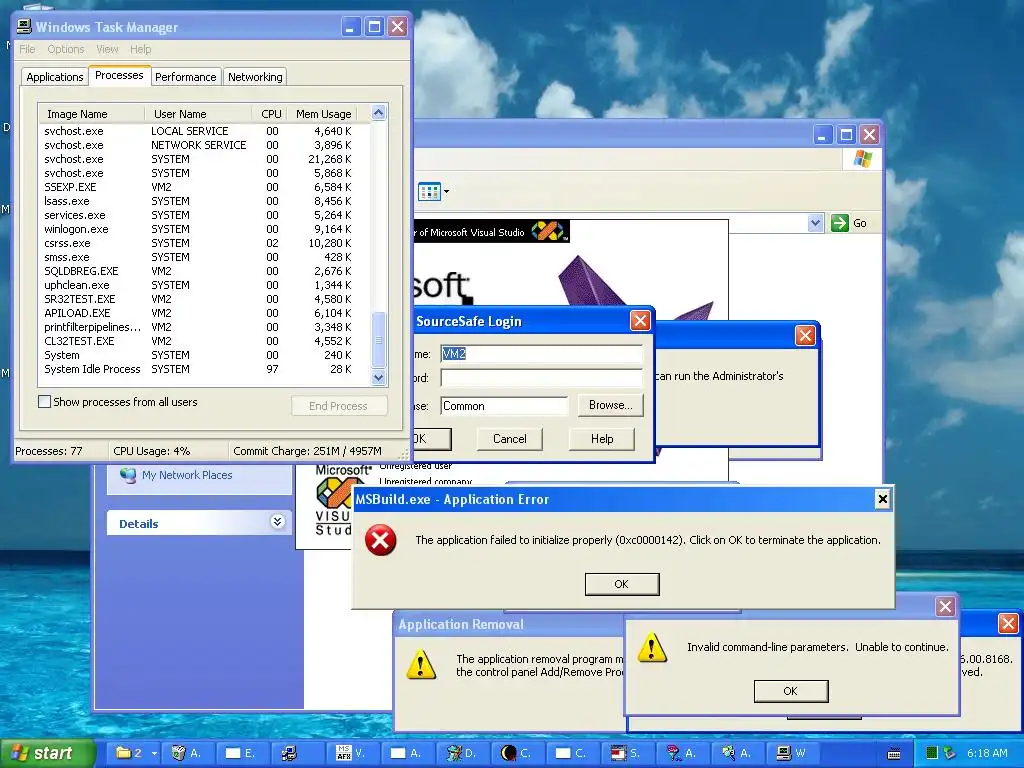This screenshot has height=768, width=1024.
Task: Close the SourceSafe Login dialog
Action: tap(640, 321)
